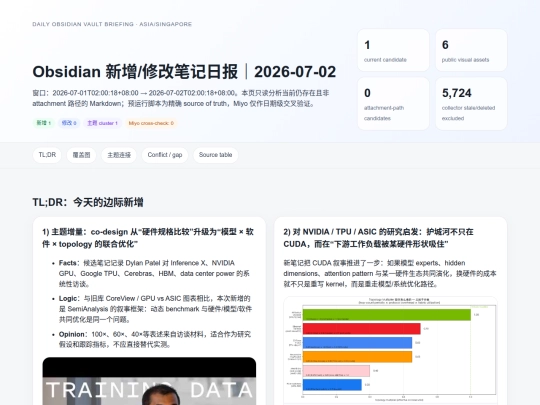The height and width of the screenshot is (405, 540).
Task: Click the Opinion bullet about 100×、60×、40×
Action: (x=155, y=339)
